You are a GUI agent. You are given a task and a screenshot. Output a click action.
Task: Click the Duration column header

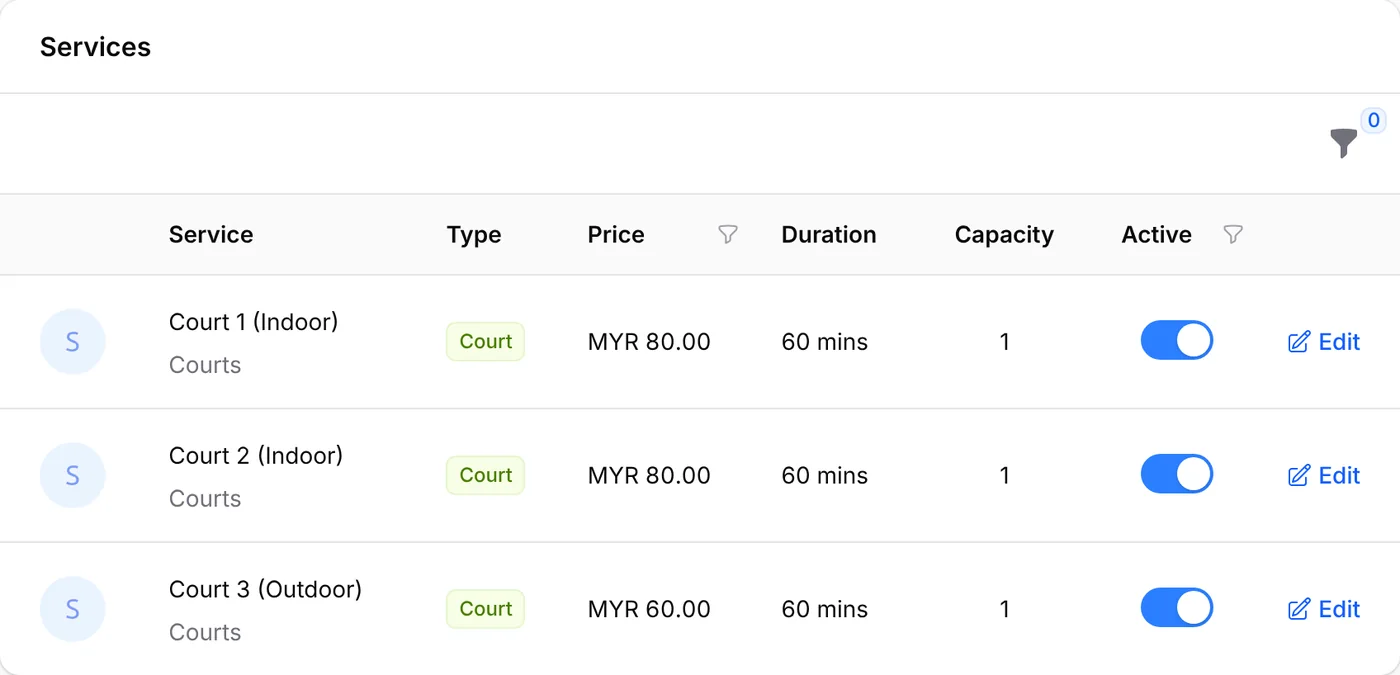[x=829, y=235]
